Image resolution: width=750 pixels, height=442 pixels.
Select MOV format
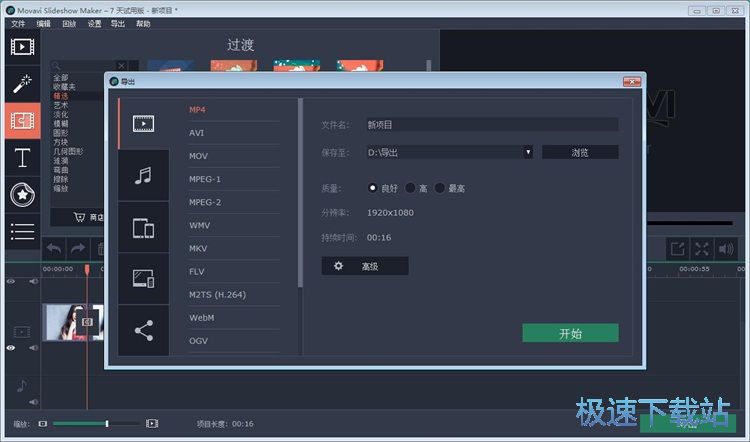pos(198,156)
